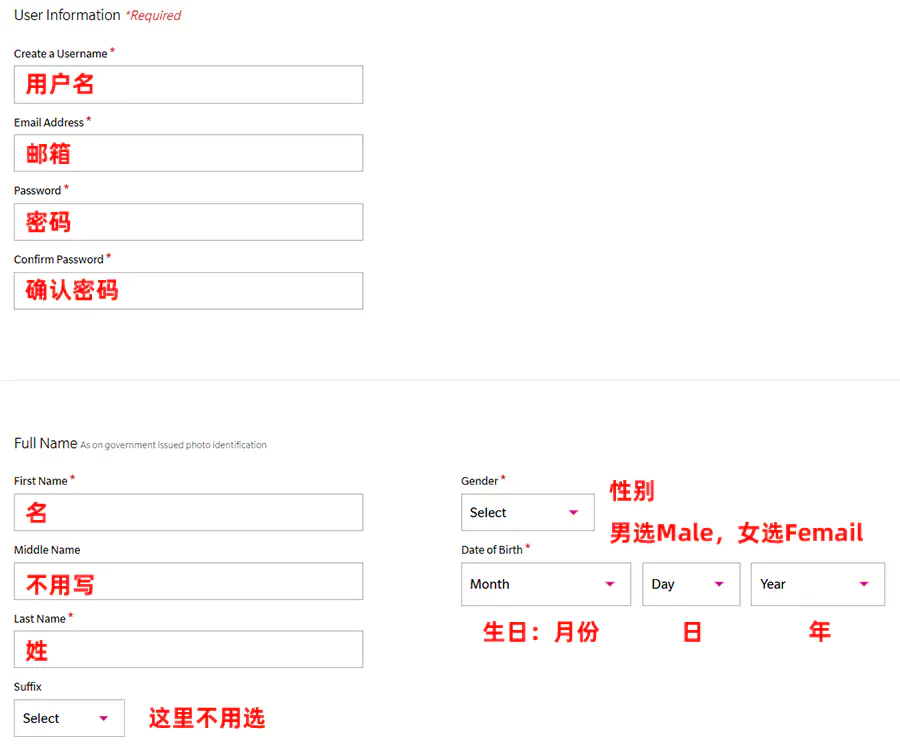Viewport: 900px width, 750px height.
Task: Click the "Email Address" field label
Action: (48, 123)
